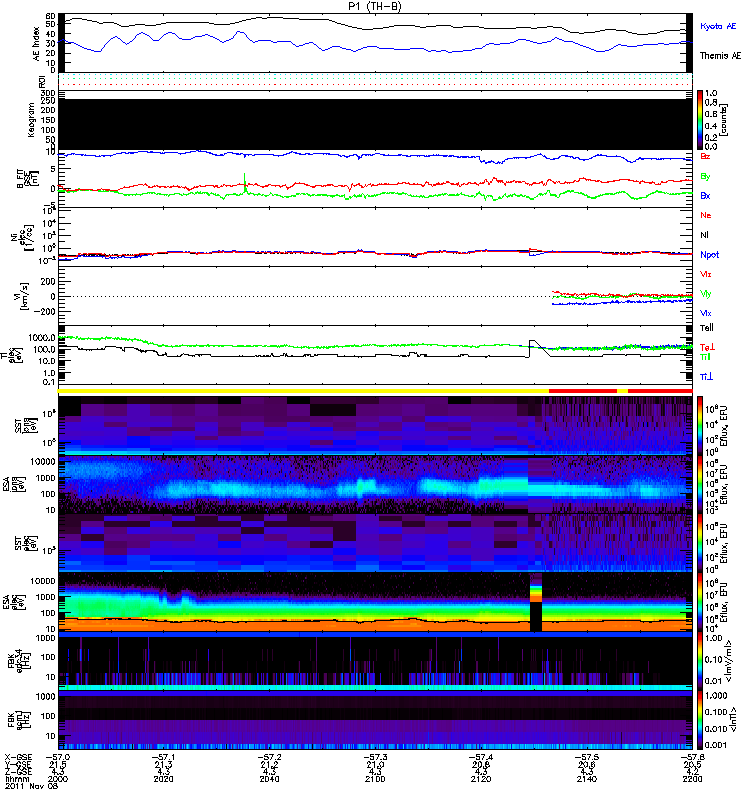Viewport: 750px width, 800px height.
Task: Click the ESA electron Eflux color bar
Action: click(x=700, y=602)
